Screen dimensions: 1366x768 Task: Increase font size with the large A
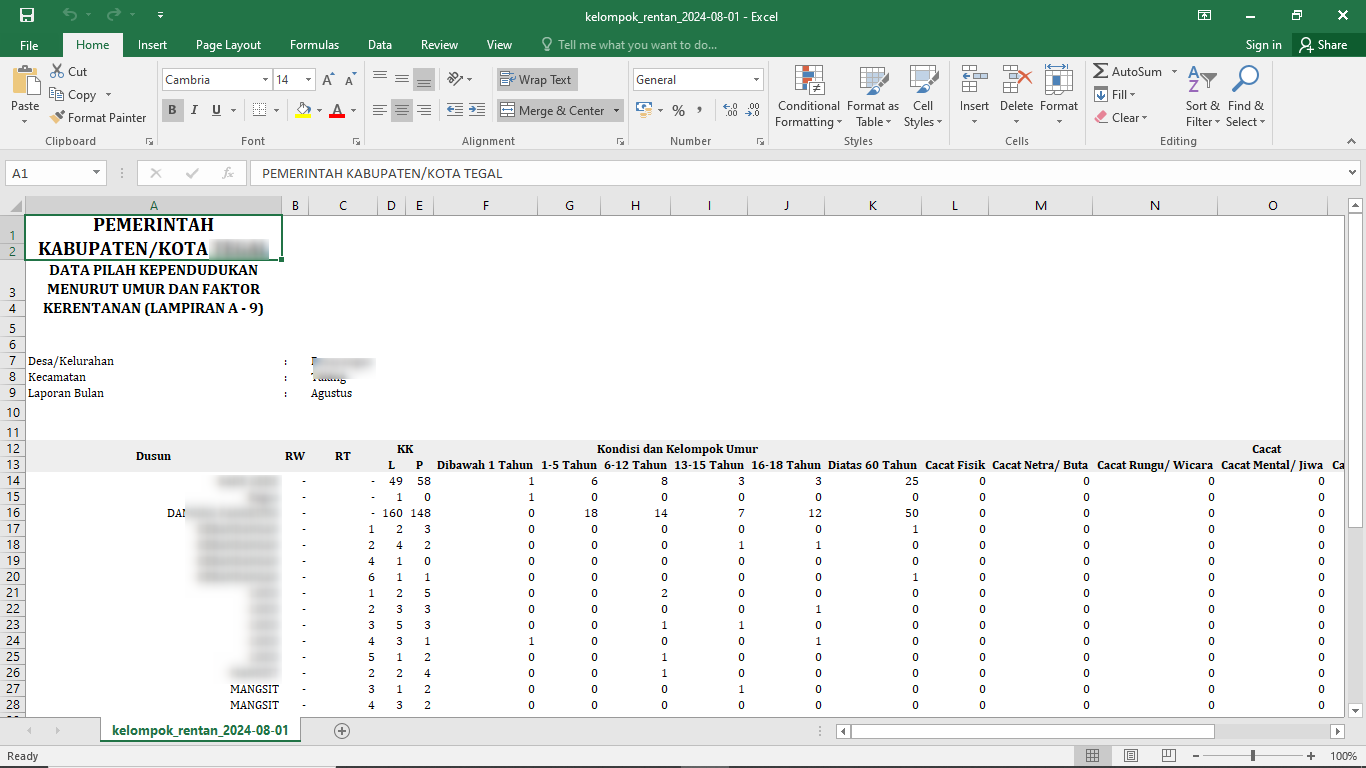point(330,80)
